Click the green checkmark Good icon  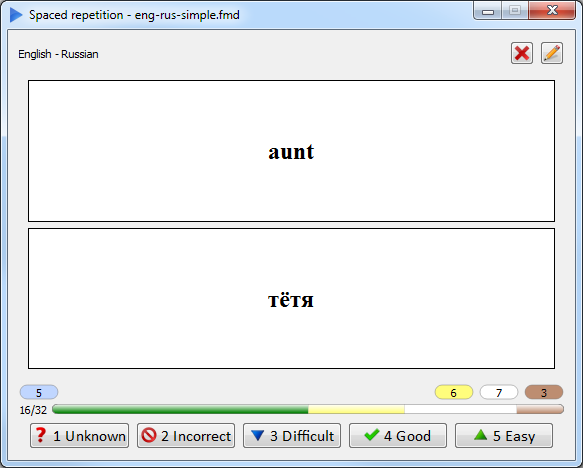tap(372, 435)
